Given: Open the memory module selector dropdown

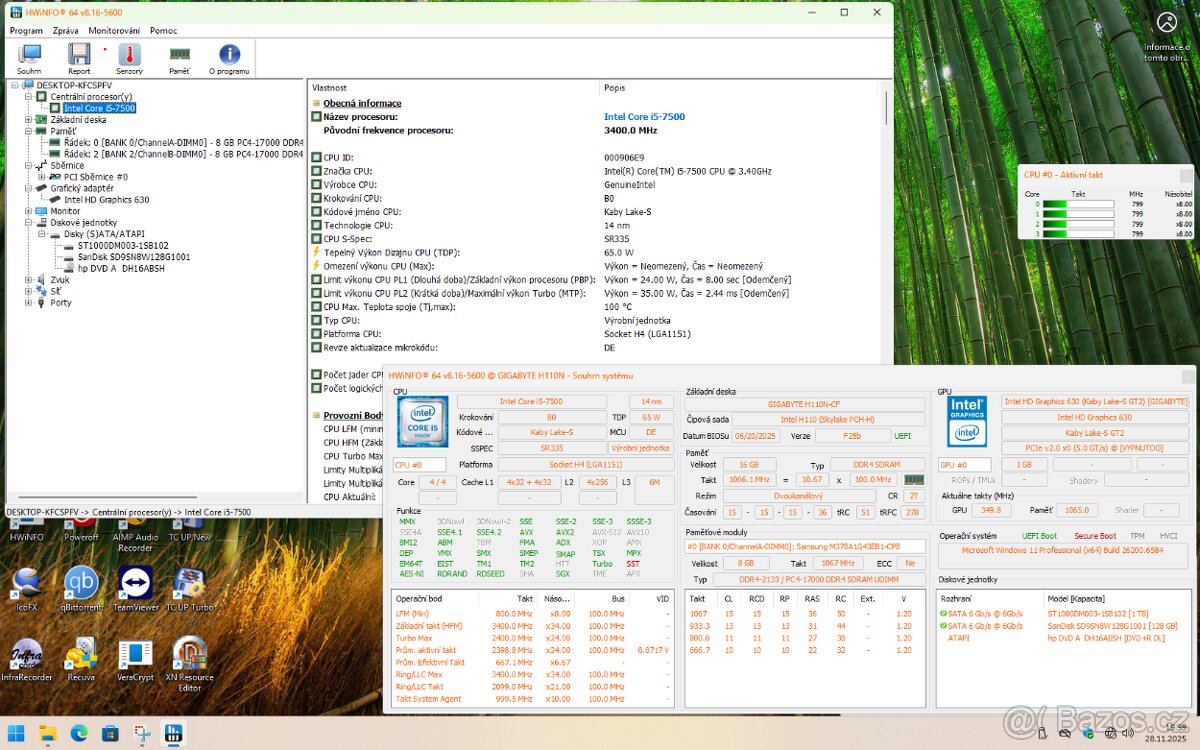Looking at the screenshot, I should click(805, 547).
